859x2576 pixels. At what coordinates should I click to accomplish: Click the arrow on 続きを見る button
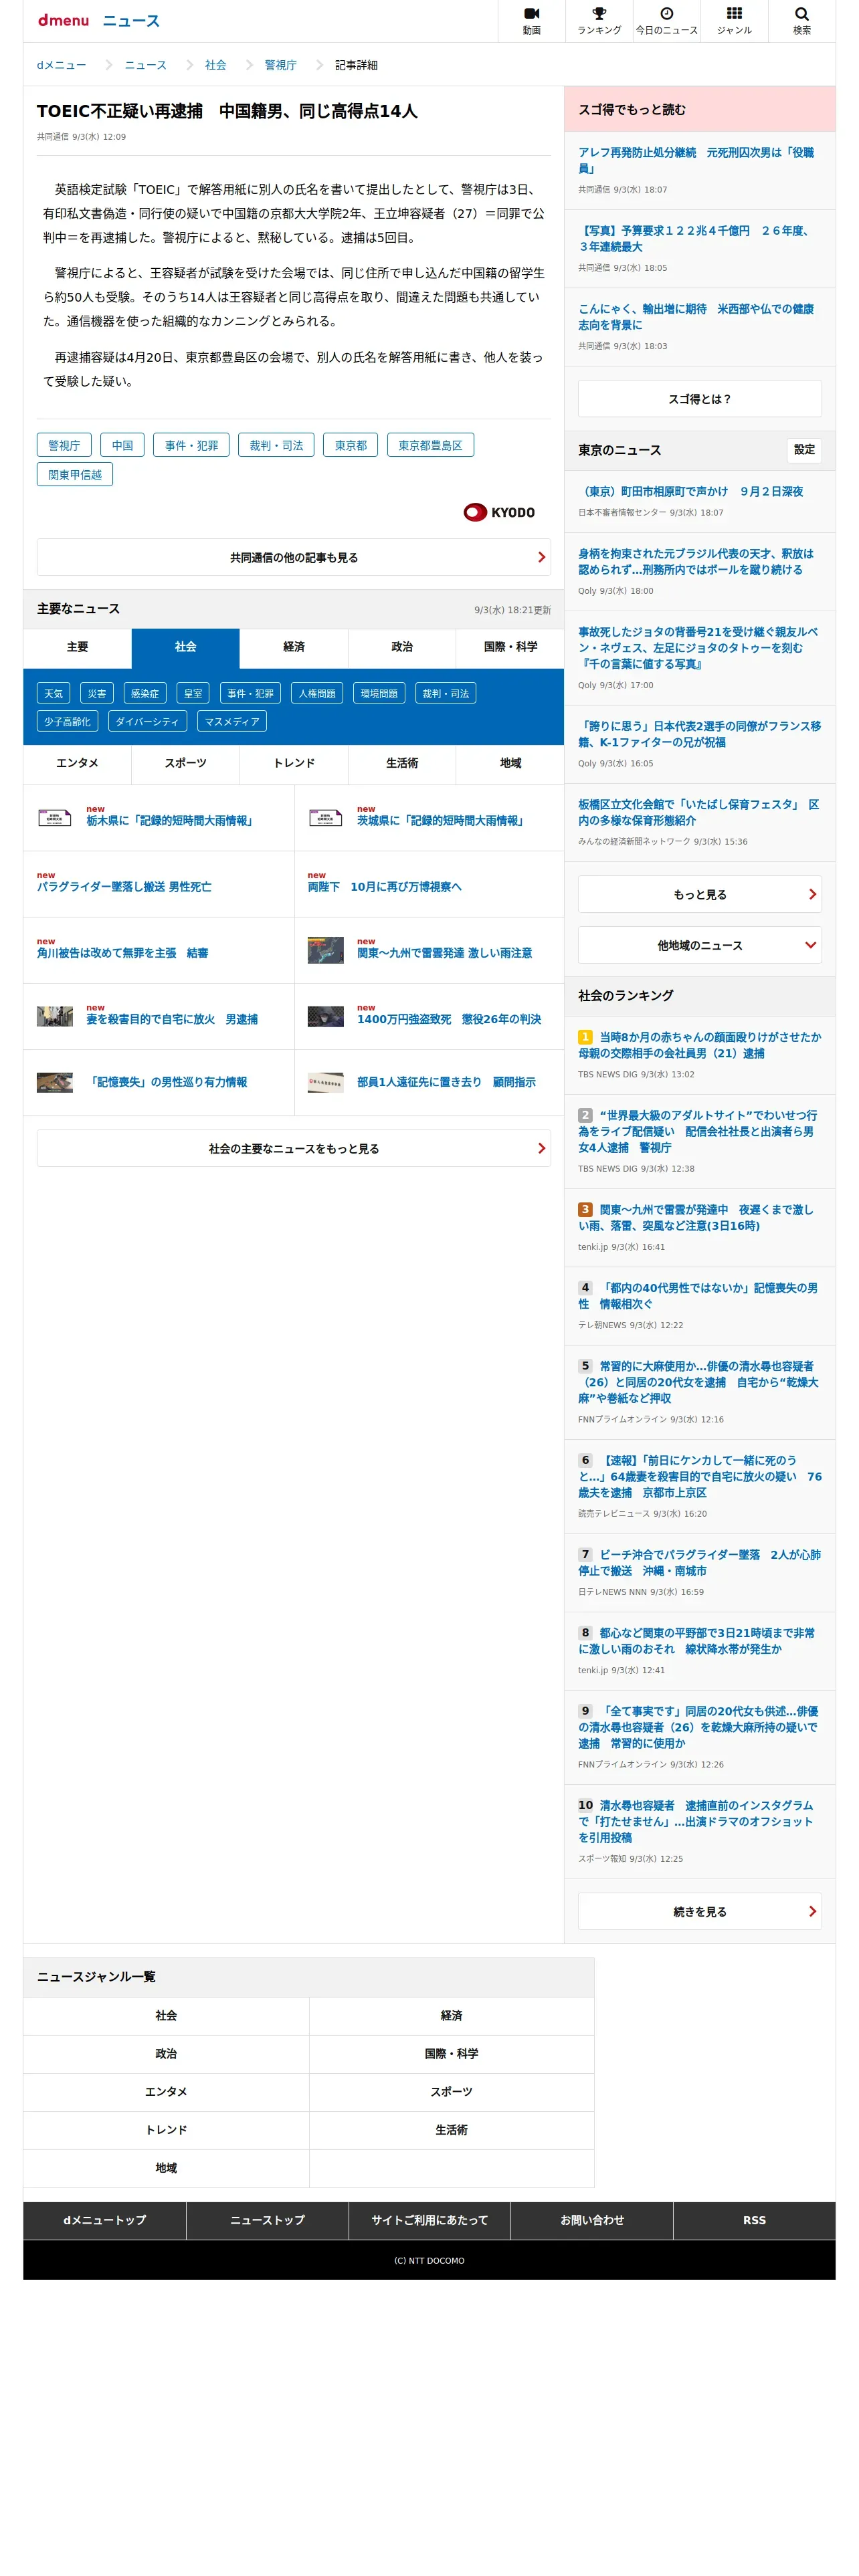click(x=812, y=1911)
